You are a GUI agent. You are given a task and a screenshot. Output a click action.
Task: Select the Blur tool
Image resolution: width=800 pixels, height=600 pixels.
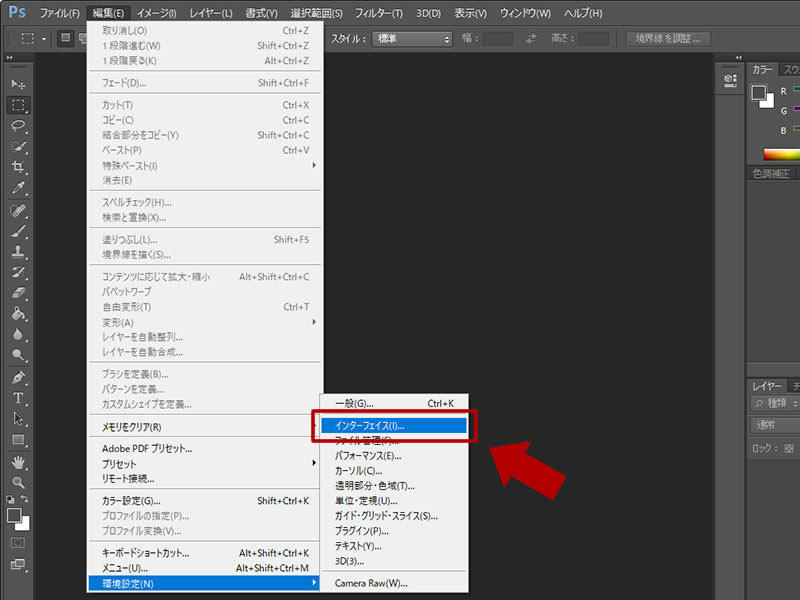click(x=18, y=335)
